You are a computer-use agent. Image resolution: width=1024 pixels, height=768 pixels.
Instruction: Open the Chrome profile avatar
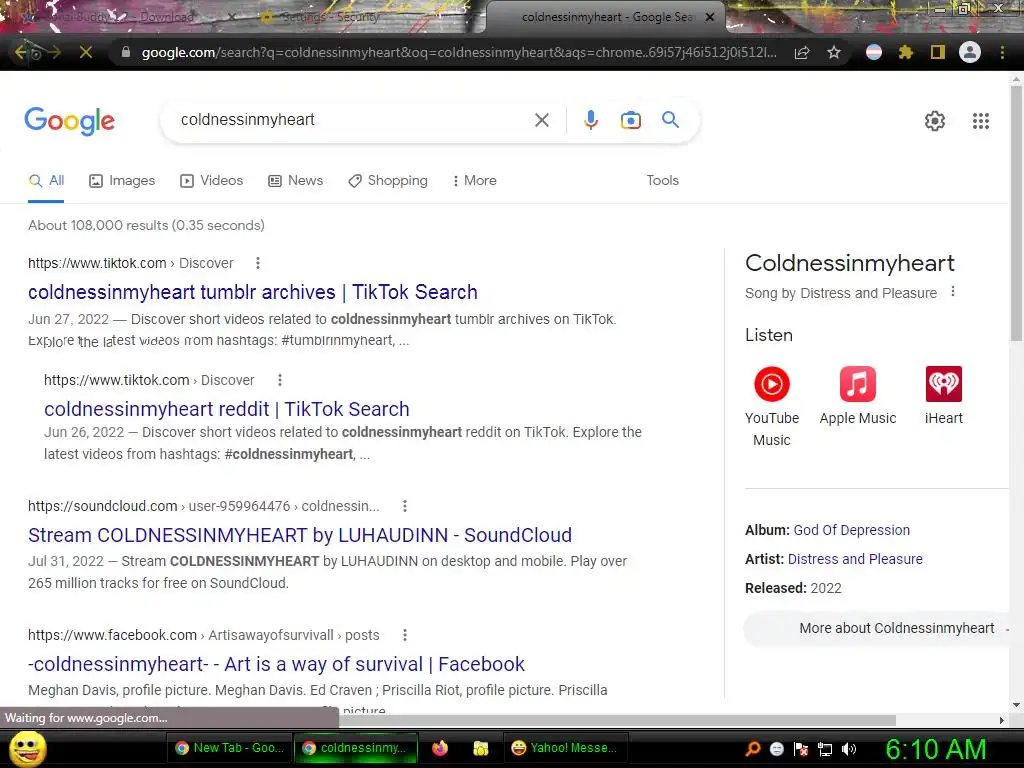[970, 52]
